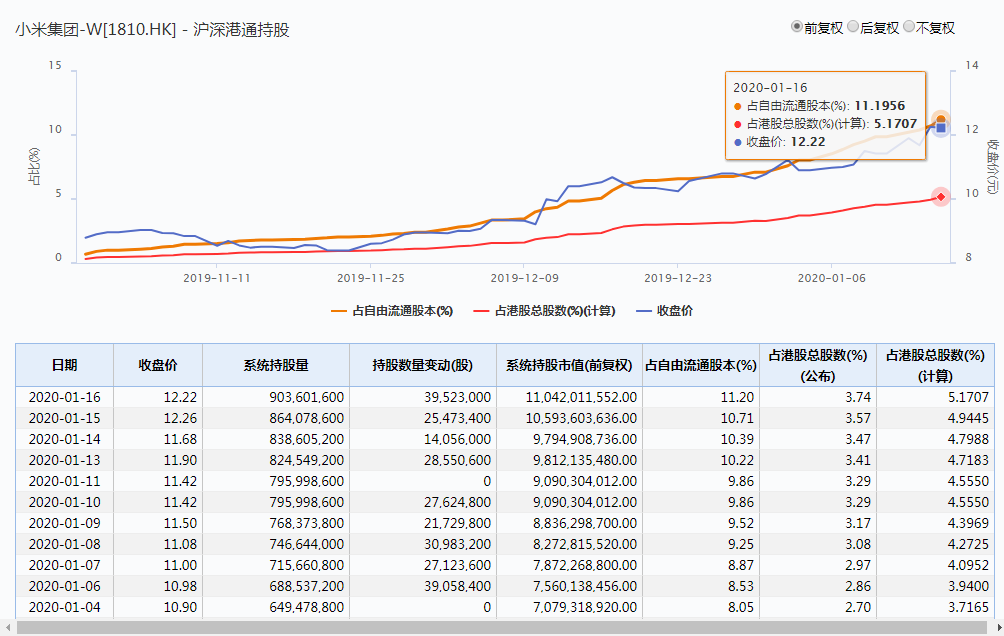Click the orange data point marker on chart

(x=941, y=120)
